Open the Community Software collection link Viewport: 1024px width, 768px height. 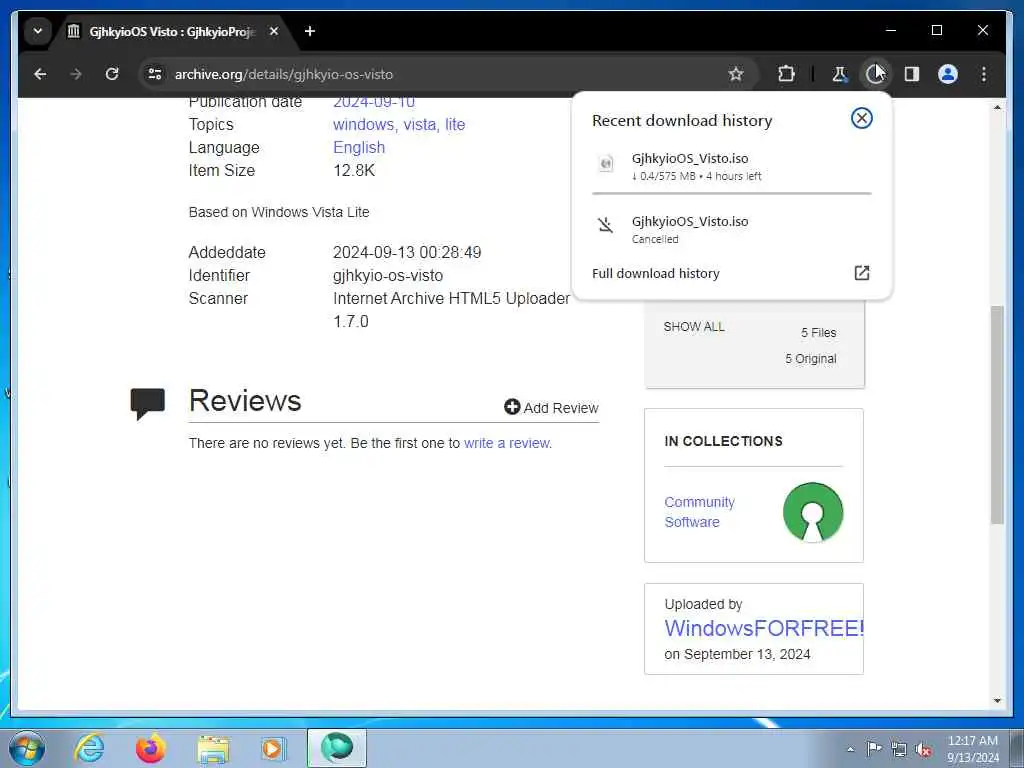point(699,512)
